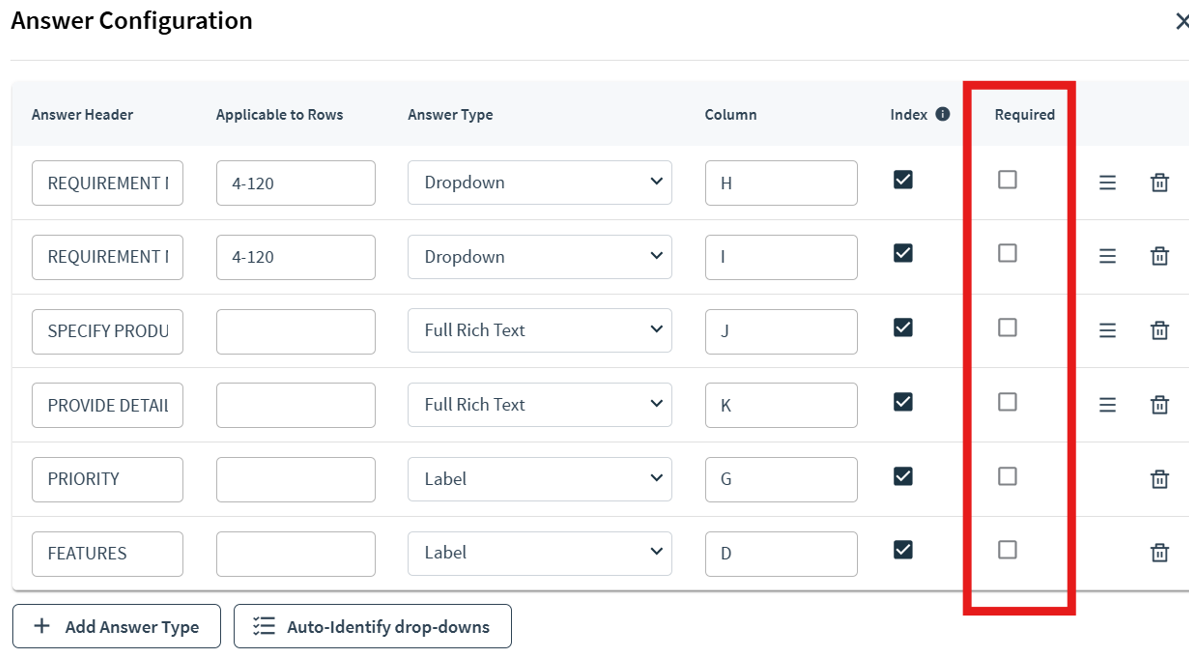Open Answer Type dropdown for Column I
This screenshot has width=1189, height=651.
tap(539, 257)
